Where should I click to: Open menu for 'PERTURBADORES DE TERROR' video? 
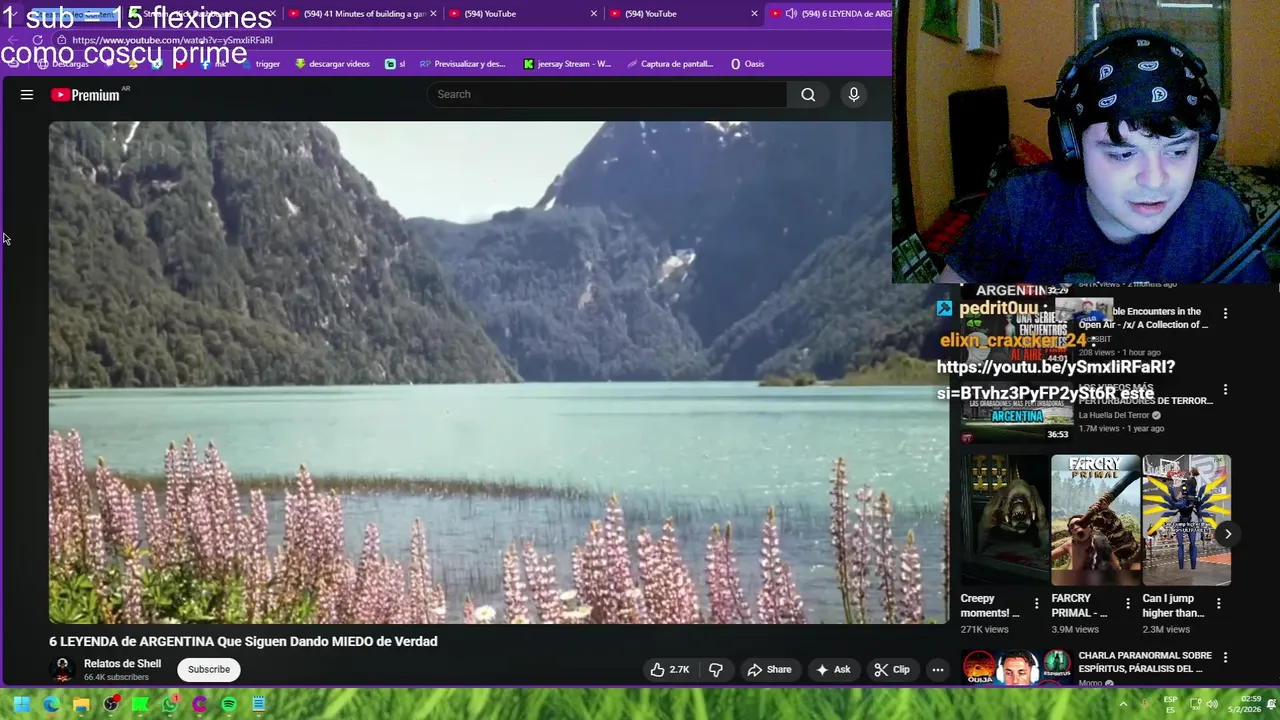tap(1225, 390)
